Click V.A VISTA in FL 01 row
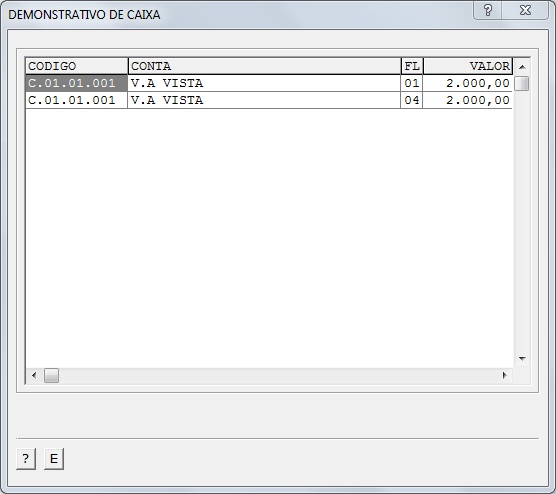556x494 pixels. (x=264, y=83)
